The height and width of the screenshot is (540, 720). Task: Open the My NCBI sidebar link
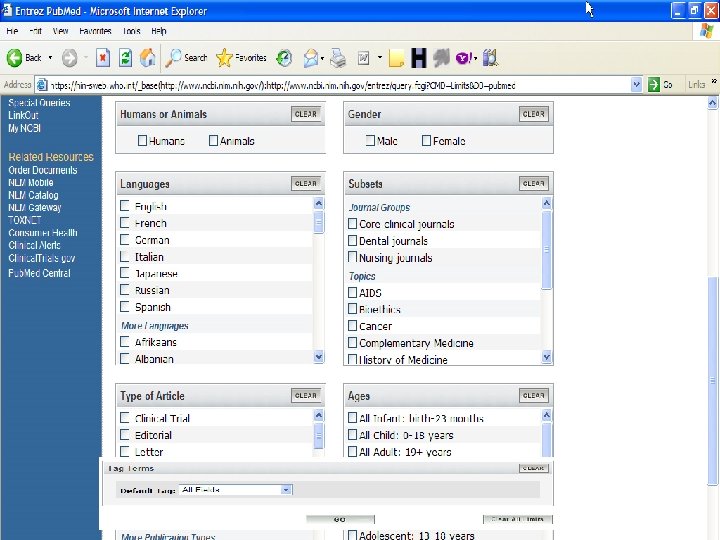[24, 128]
